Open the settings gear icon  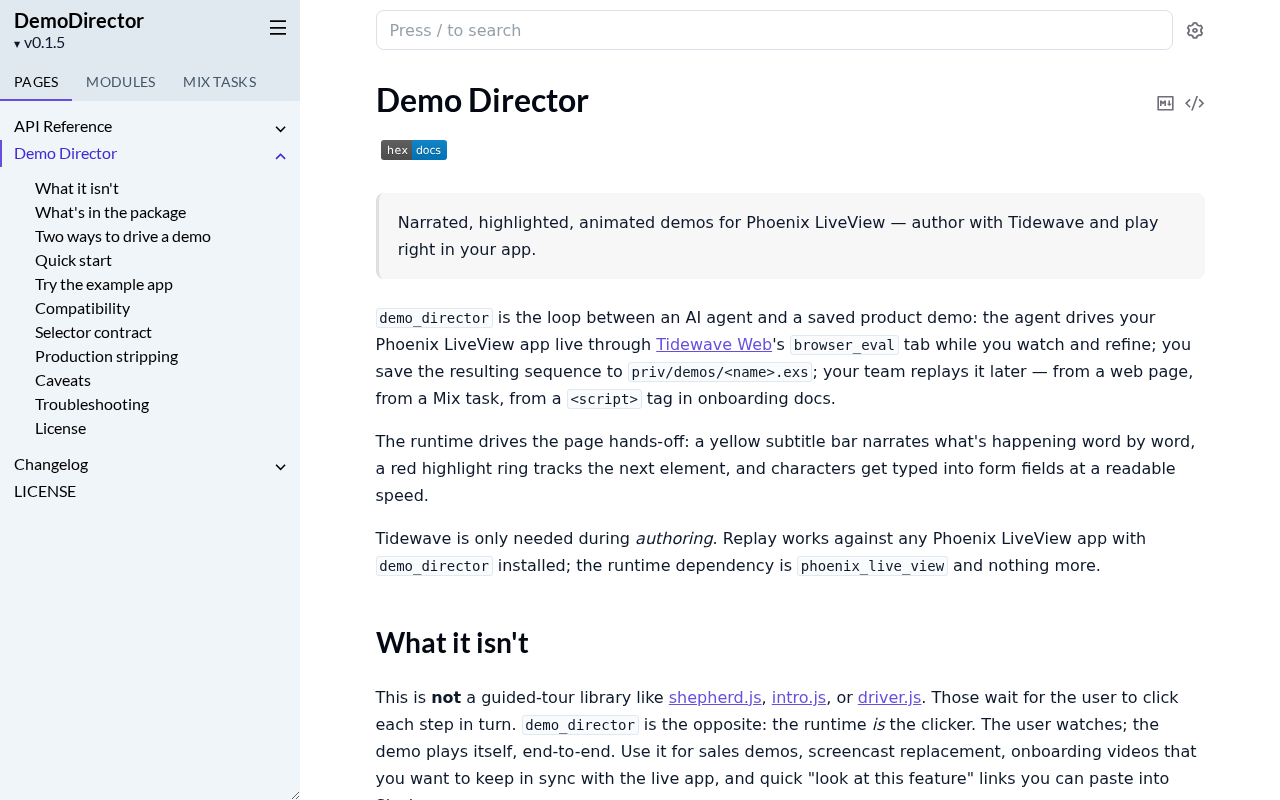(x=1195, y=30)
